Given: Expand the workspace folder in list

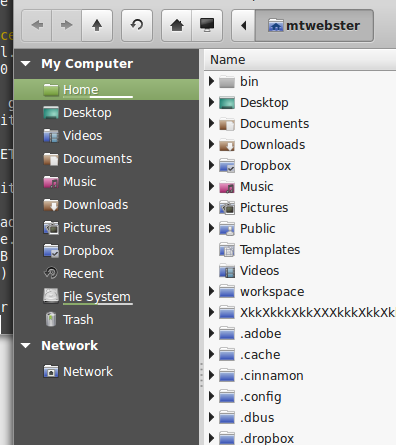Looking at the screenshot, I should click(x=211, y=291).
